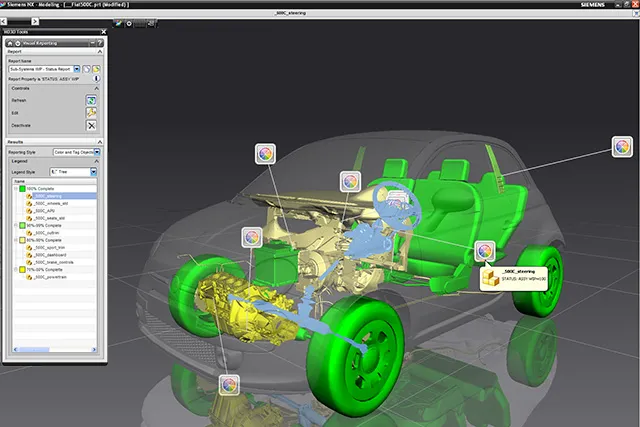Collapse the Legend section
Image resolution: width=640 pixels, height=427 pixels.
coord(97,161)
